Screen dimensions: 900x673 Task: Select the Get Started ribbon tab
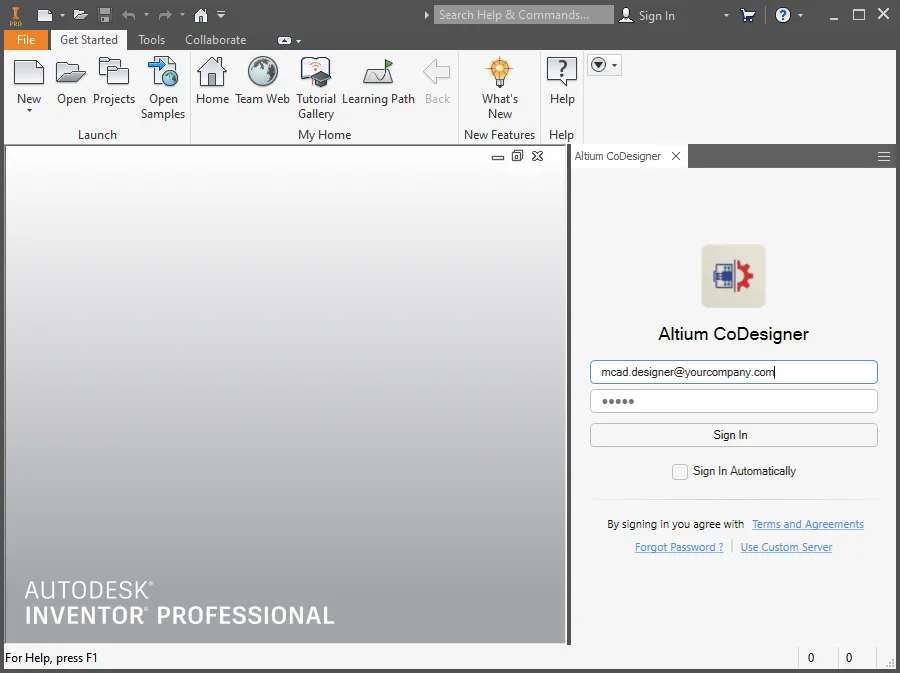click(x=89, y=40)
